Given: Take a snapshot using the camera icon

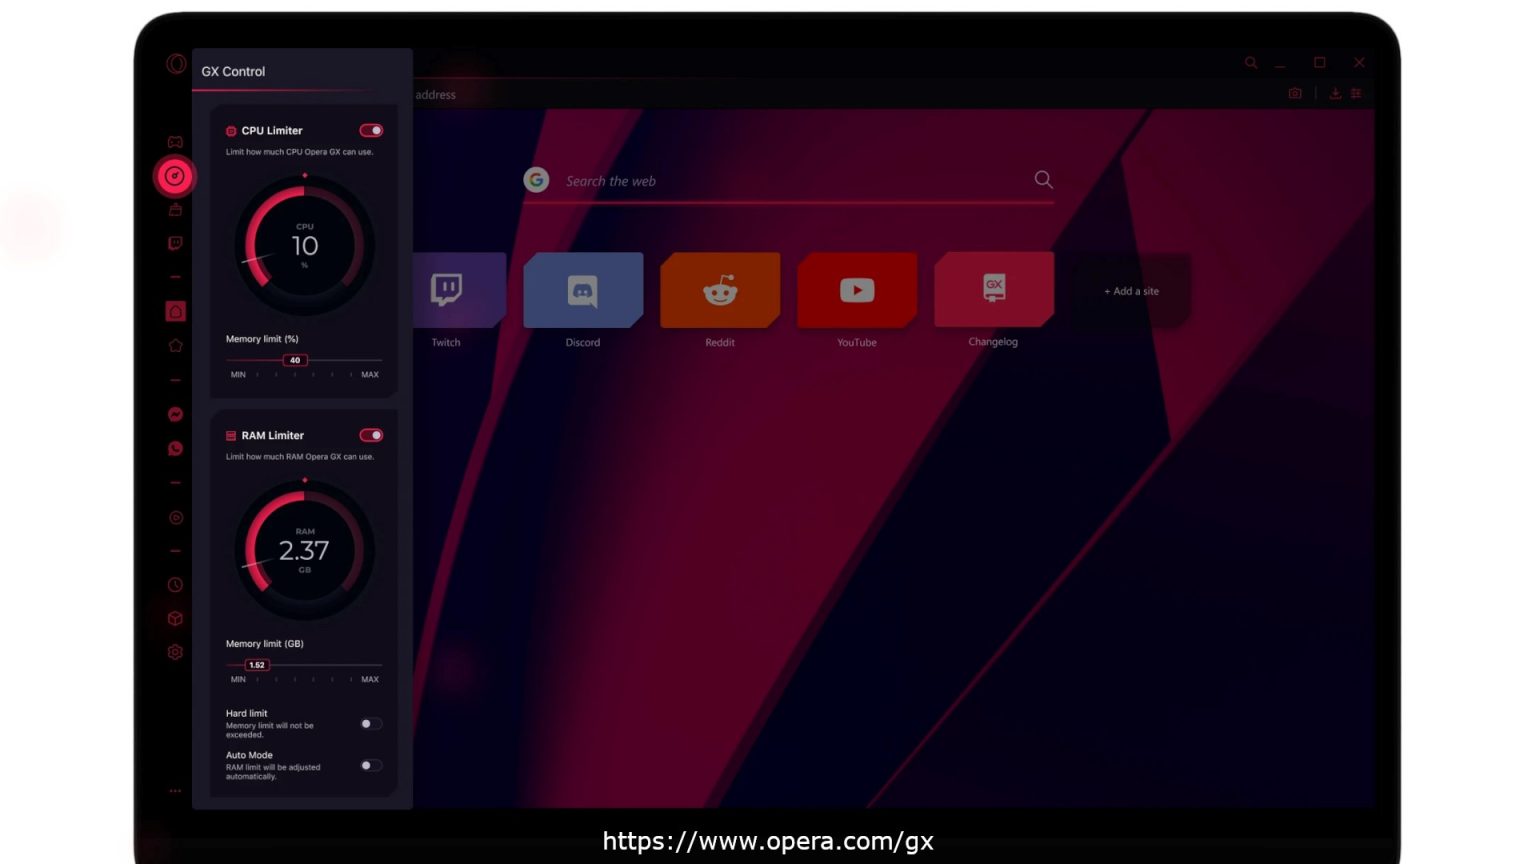Looking at the screenshot, I should (1295, 93).
